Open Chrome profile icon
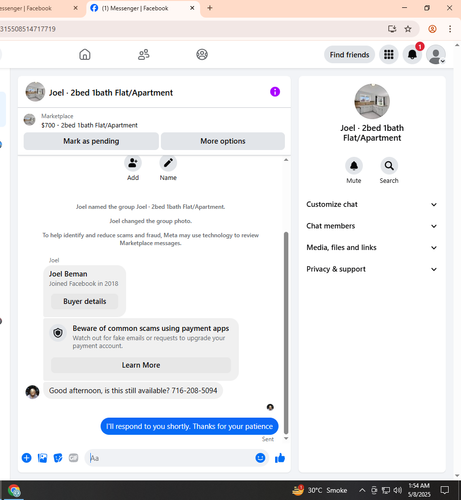The width and height of the screenshot is (461, 500). (432, 29)
